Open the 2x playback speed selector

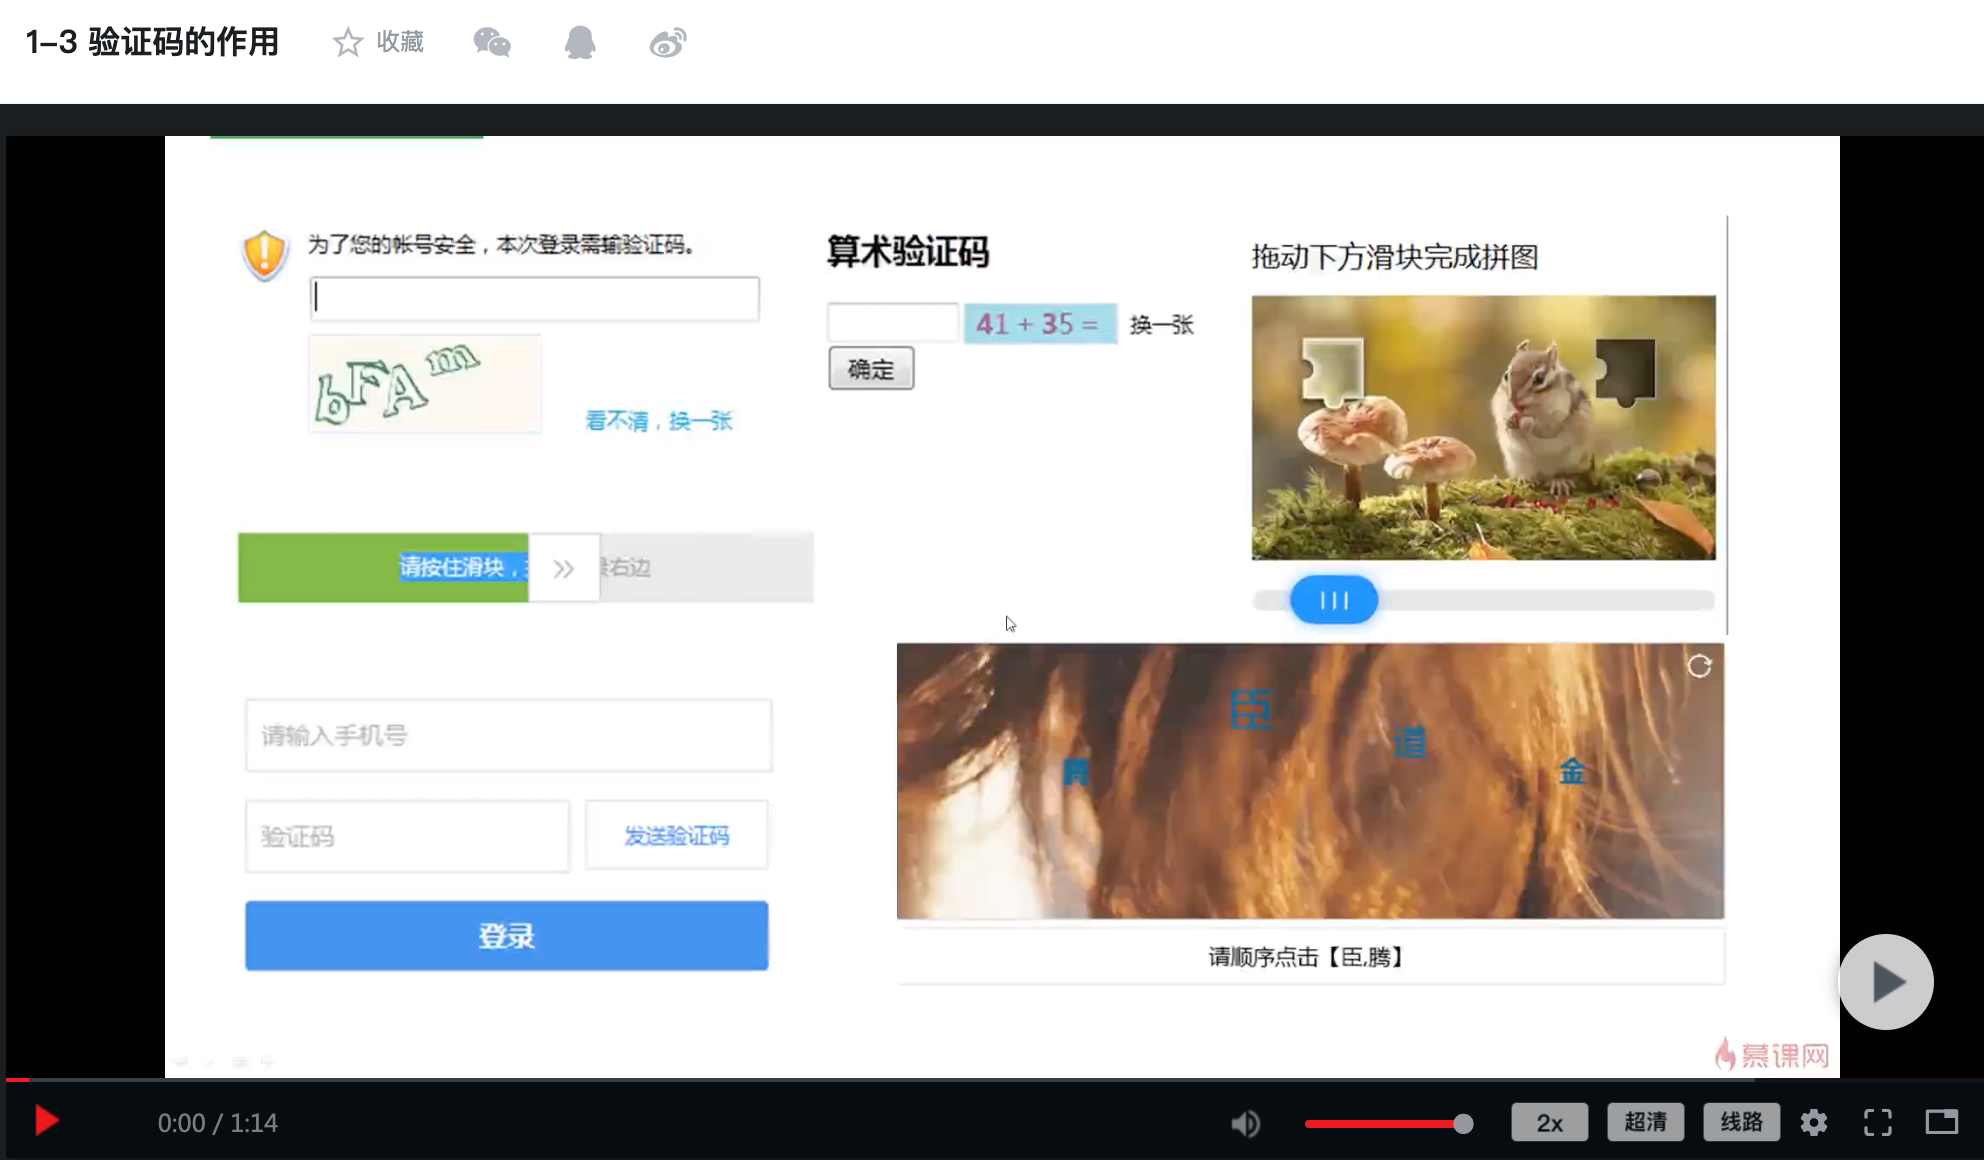1549,1122
